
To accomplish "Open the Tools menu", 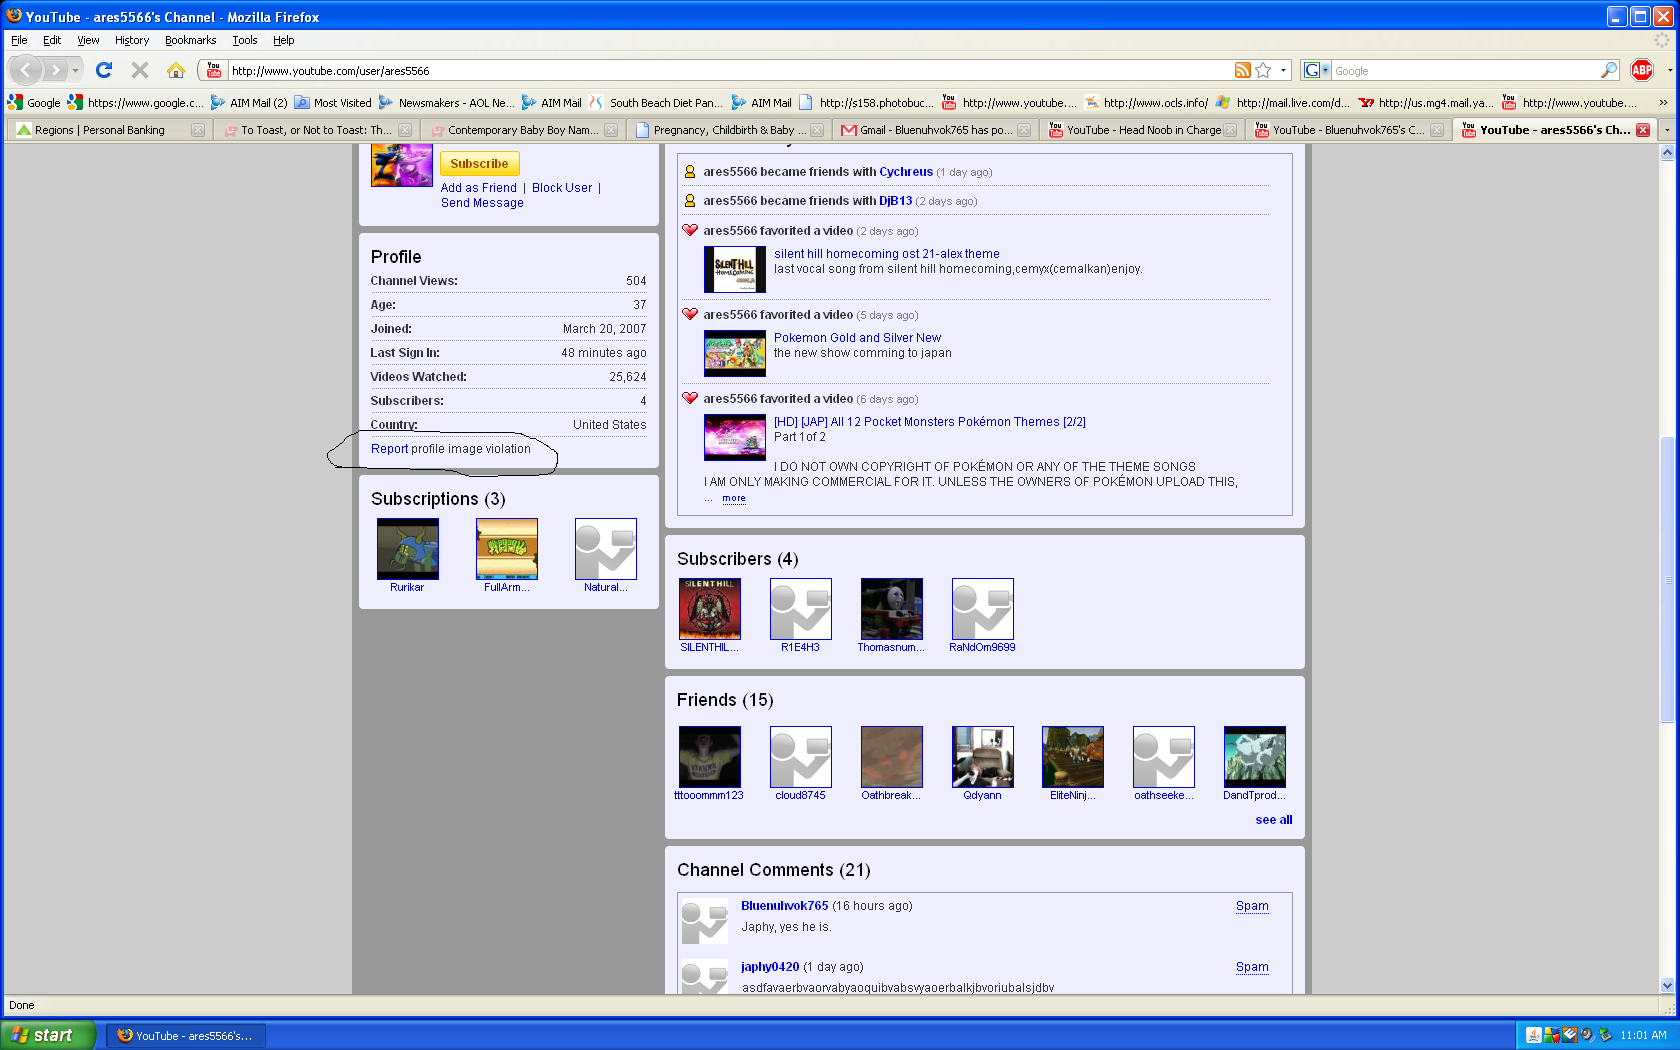I will [245, 40].
